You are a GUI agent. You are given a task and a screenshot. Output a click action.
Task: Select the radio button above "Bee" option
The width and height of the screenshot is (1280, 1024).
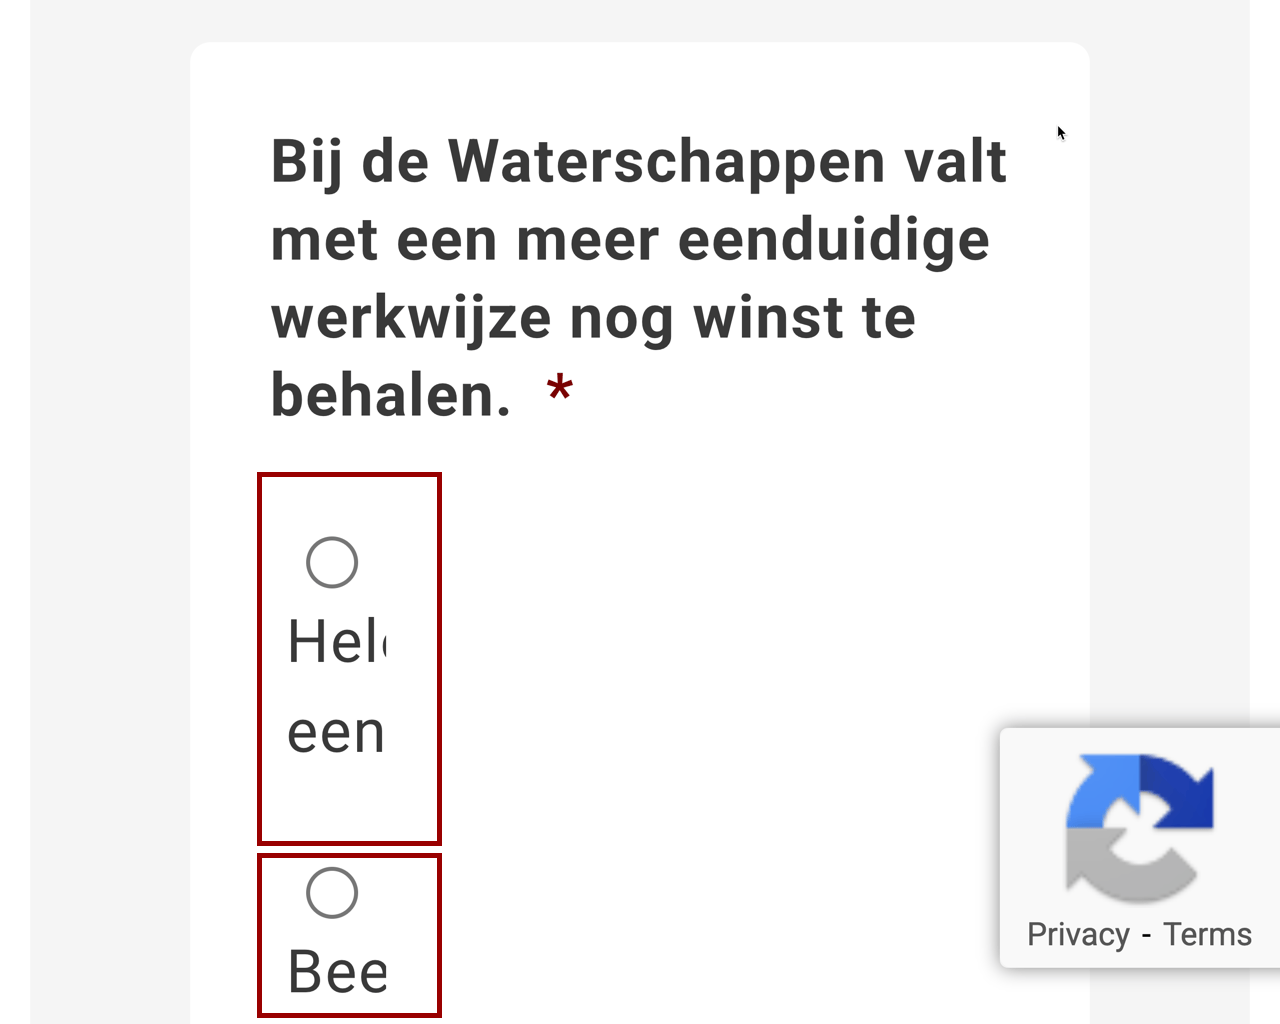332,892
